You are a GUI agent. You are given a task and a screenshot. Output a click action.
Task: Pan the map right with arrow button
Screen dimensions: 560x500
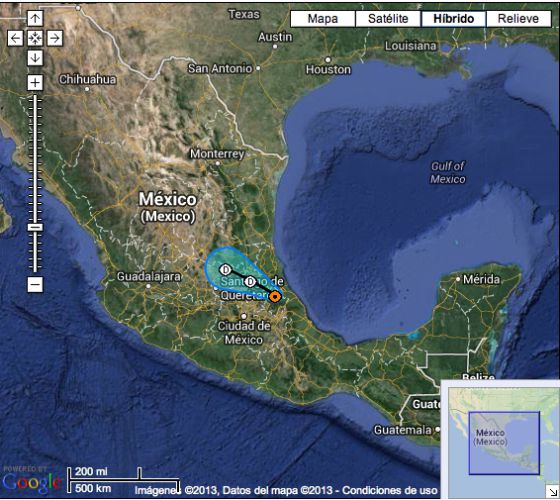[55, 38]
